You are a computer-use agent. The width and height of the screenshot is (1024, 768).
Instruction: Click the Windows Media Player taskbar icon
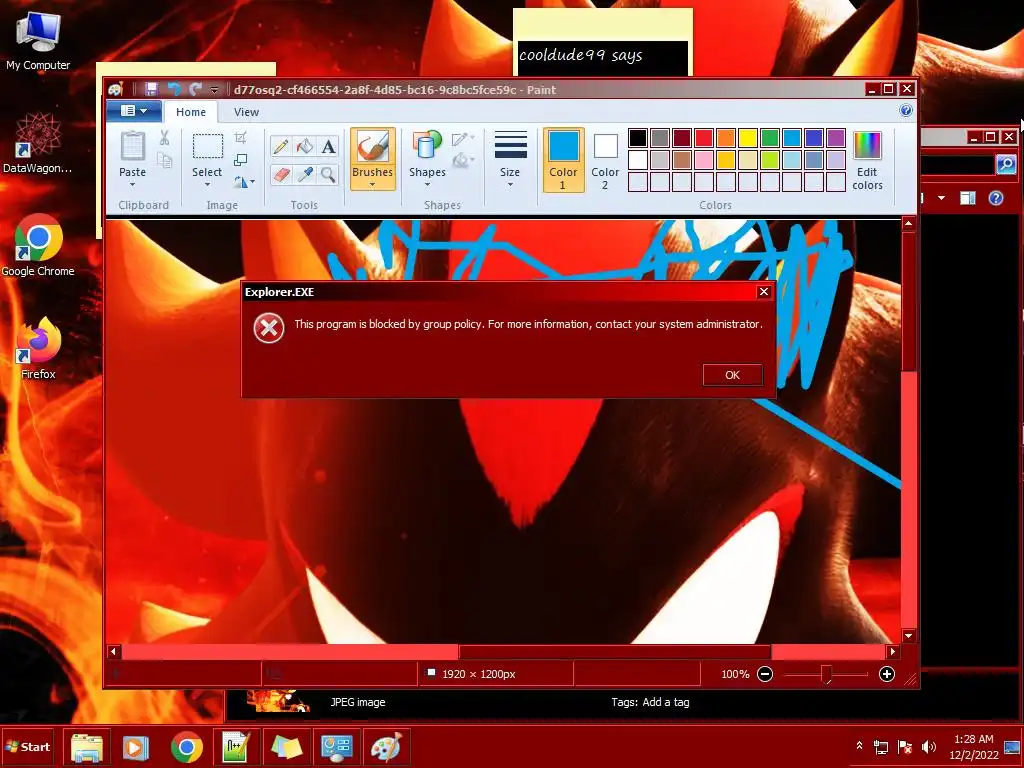pos(136,747)
